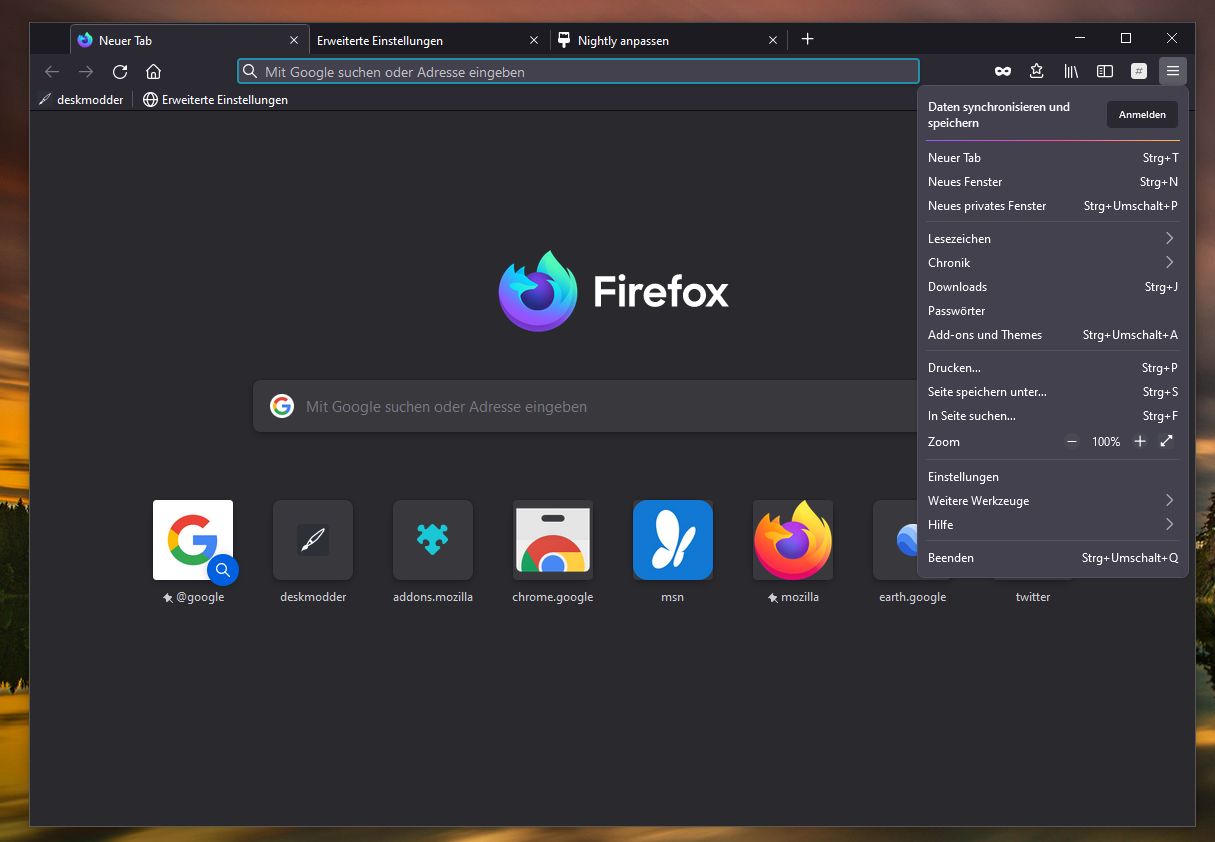Increase zoom with the plus button
The width and height of the screenshot is (1215, 842).
pos(1139,441)
